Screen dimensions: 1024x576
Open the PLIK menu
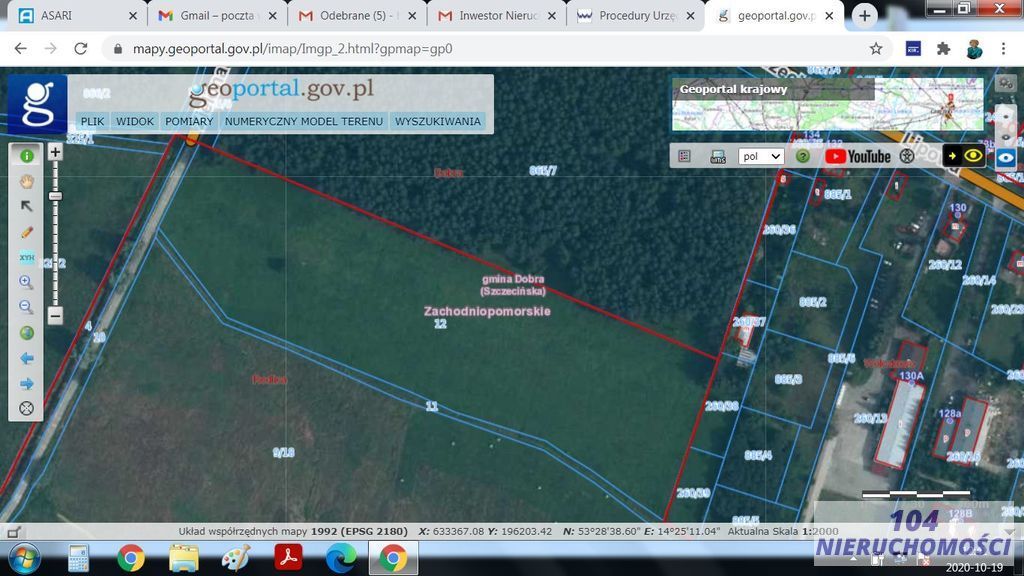coord(92,121)
